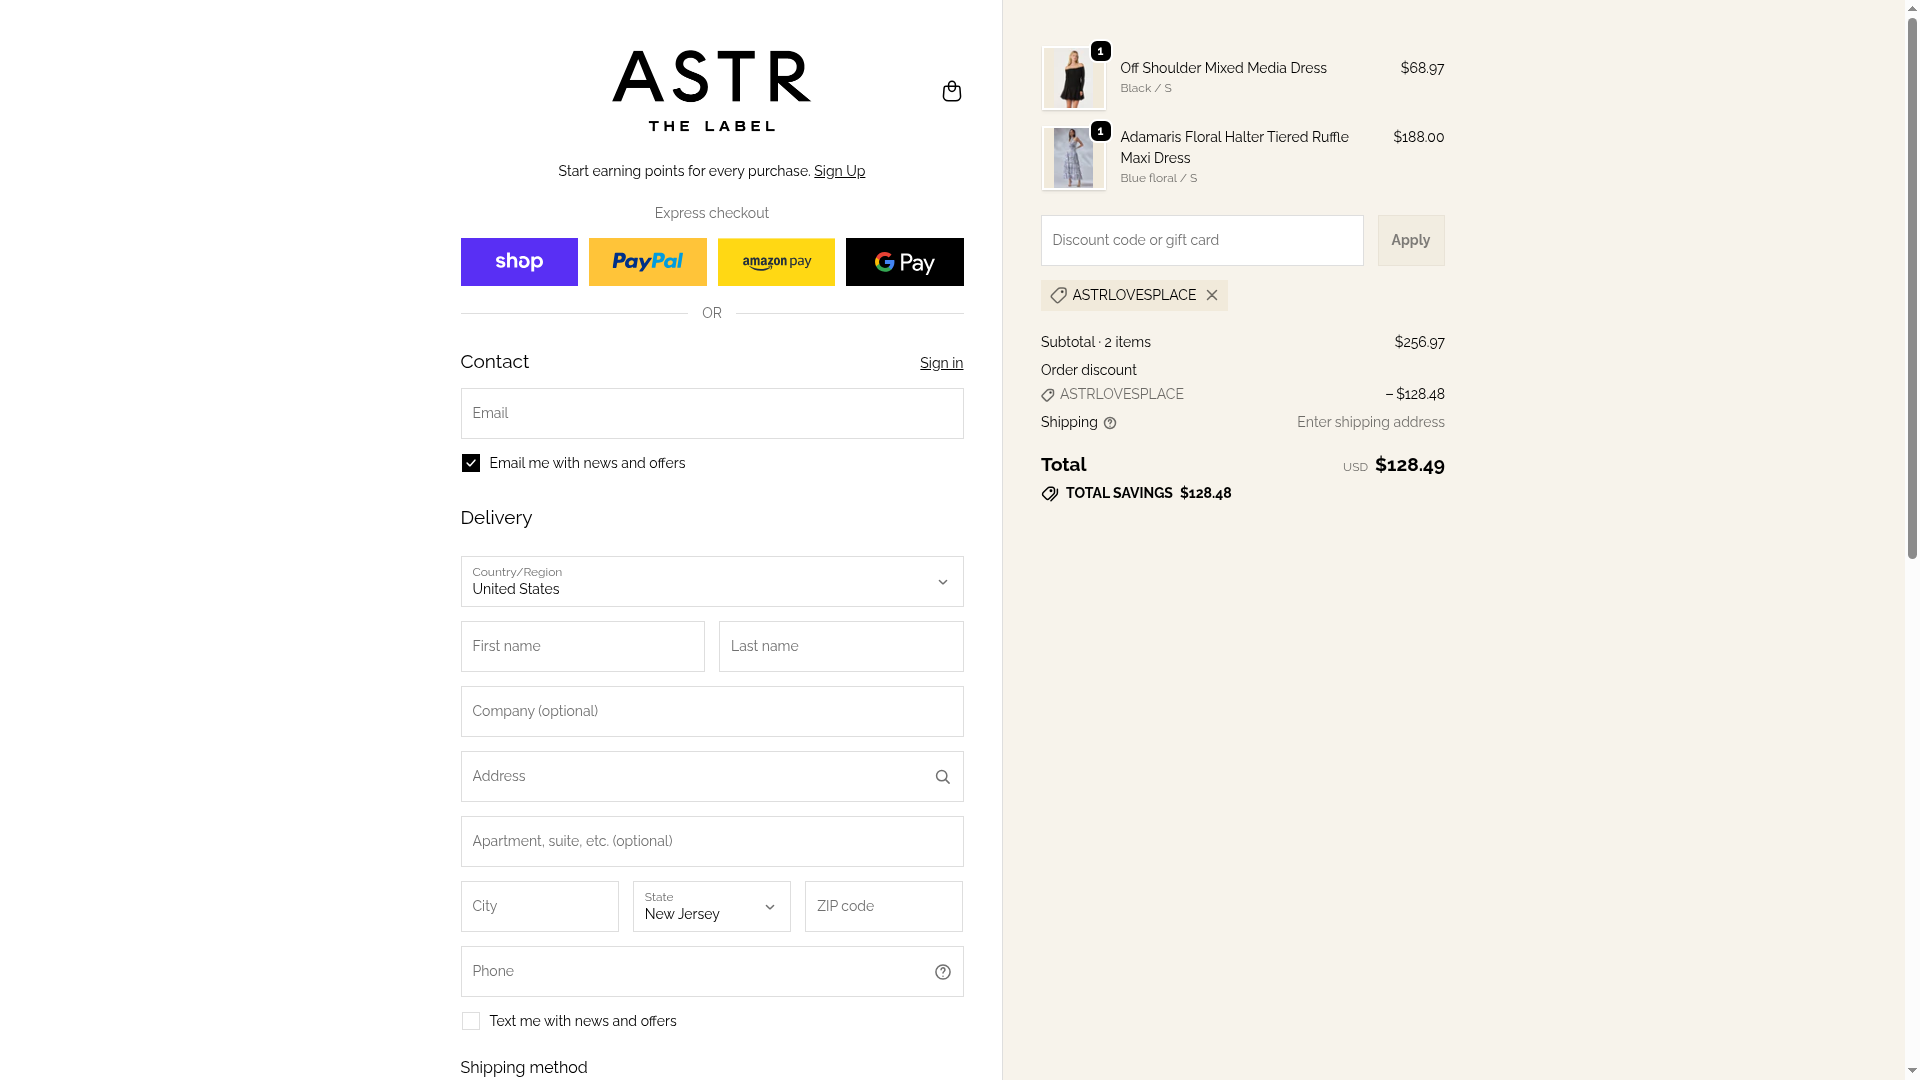Focus the Discount code or gift card field

[1201, 240]
